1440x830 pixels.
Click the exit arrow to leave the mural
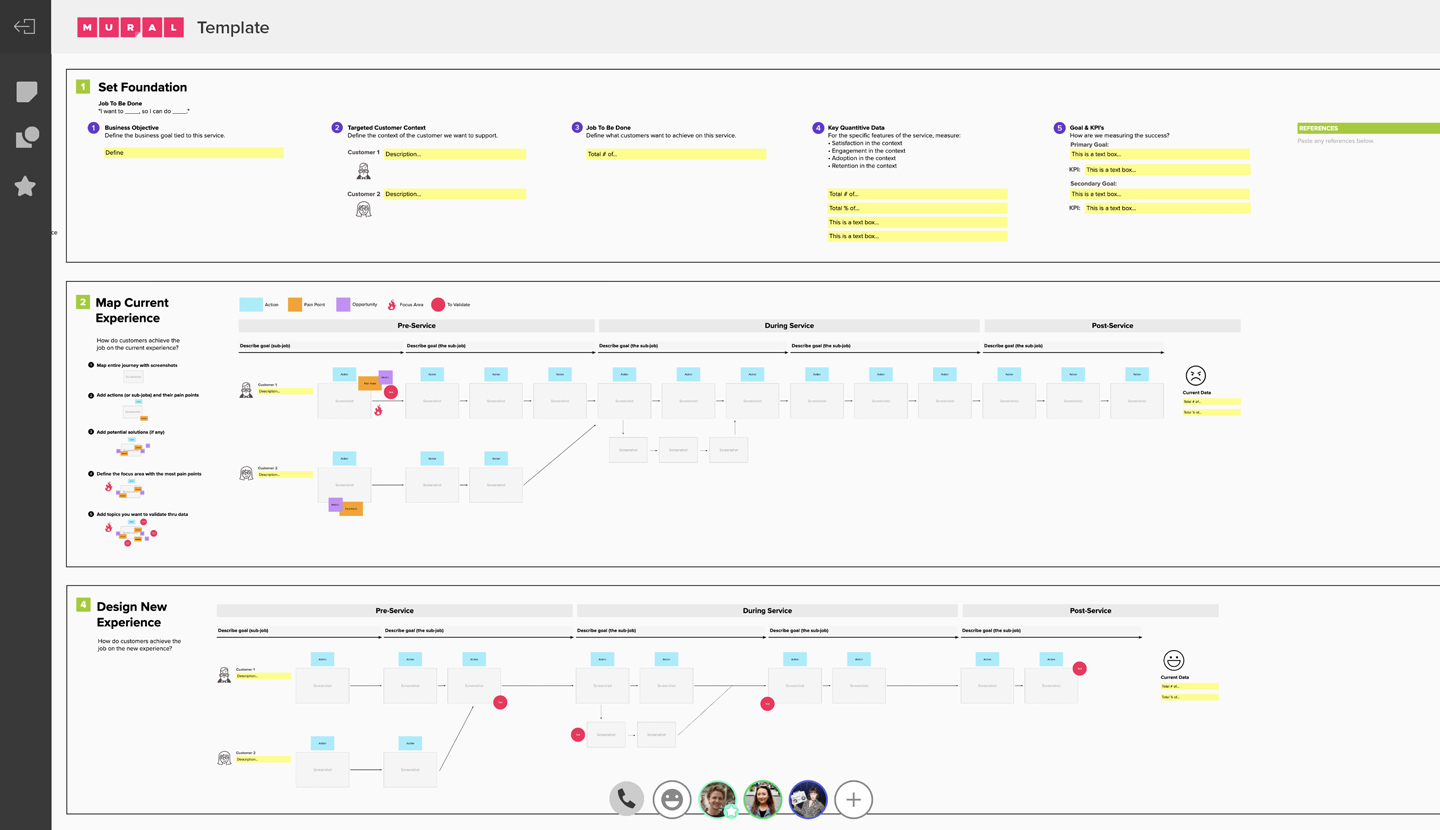click(24, 26)
